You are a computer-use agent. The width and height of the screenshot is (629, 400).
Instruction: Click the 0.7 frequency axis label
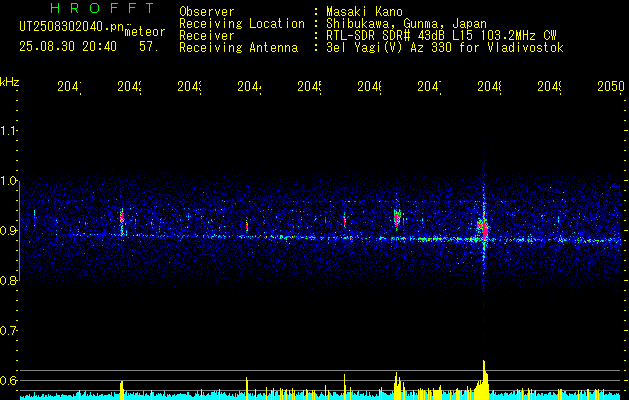pyautogui.click(x=8, y=331)
